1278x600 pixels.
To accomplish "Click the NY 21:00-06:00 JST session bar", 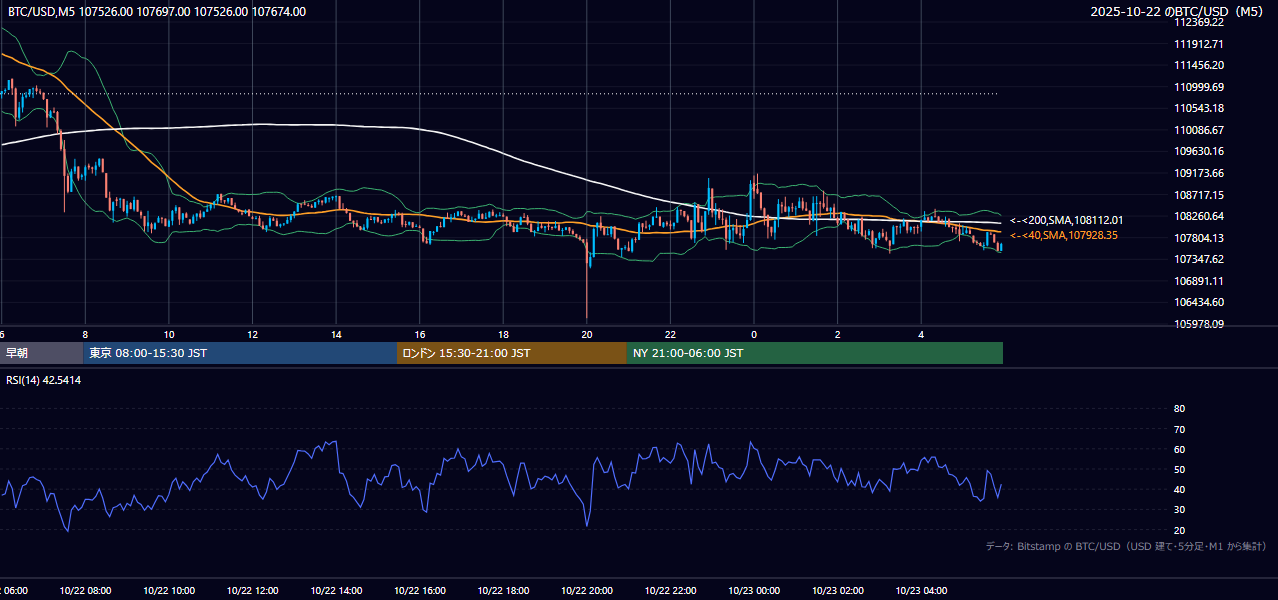I will click(x=814, y=353).
